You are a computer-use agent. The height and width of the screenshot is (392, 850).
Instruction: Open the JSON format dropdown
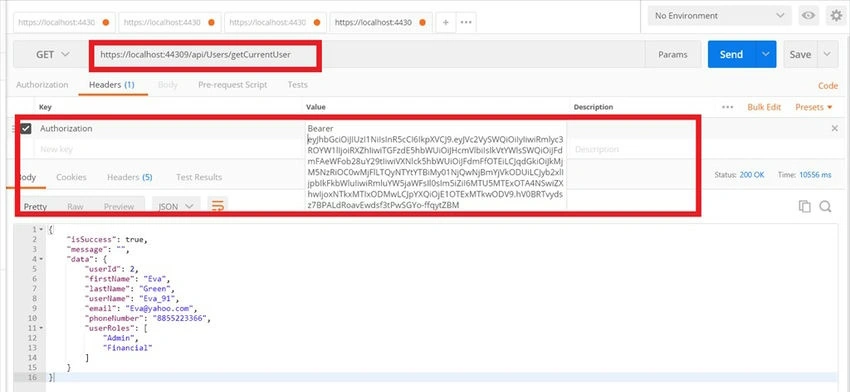[176, 206]
